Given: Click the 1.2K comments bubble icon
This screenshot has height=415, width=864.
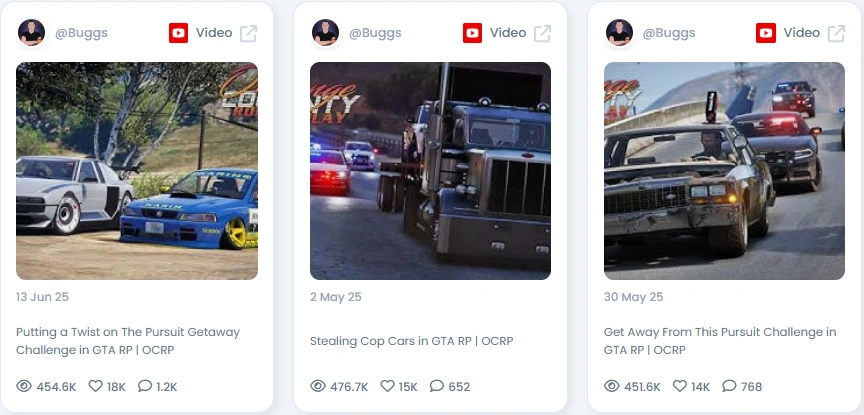Looking at the screenshot, I should [145, 386].
